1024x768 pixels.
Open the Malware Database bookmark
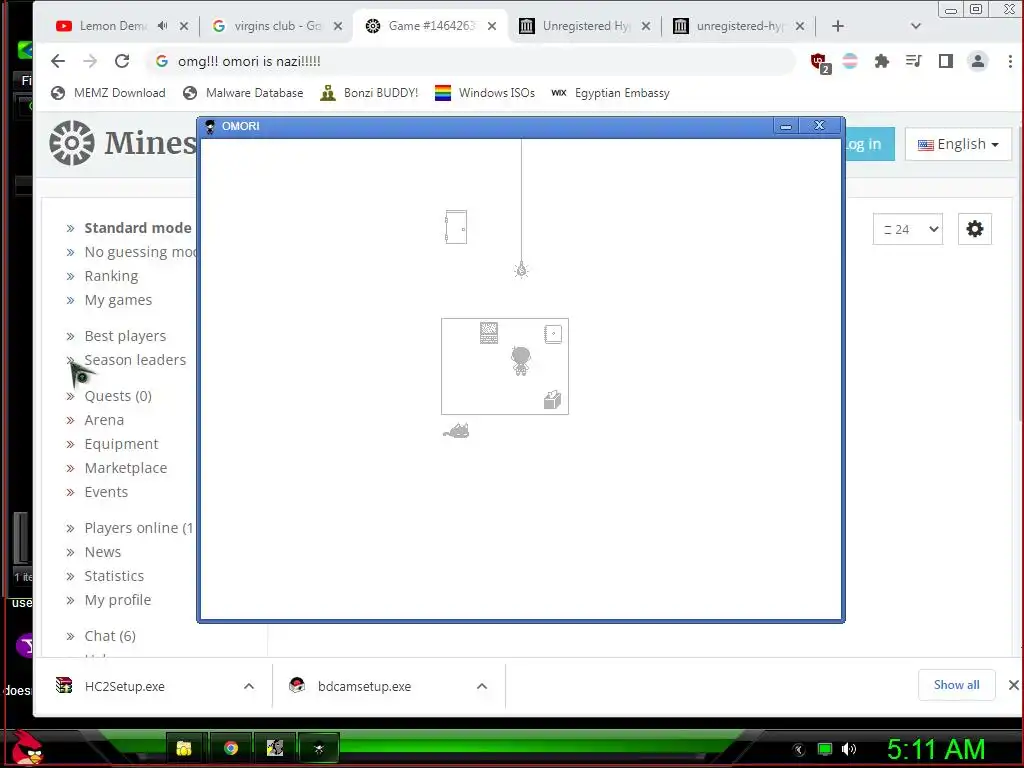tap(243, 93)
